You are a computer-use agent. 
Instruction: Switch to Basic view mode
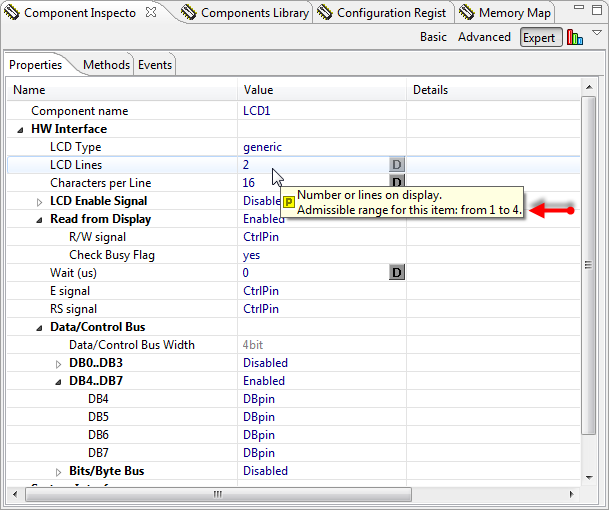433,37
